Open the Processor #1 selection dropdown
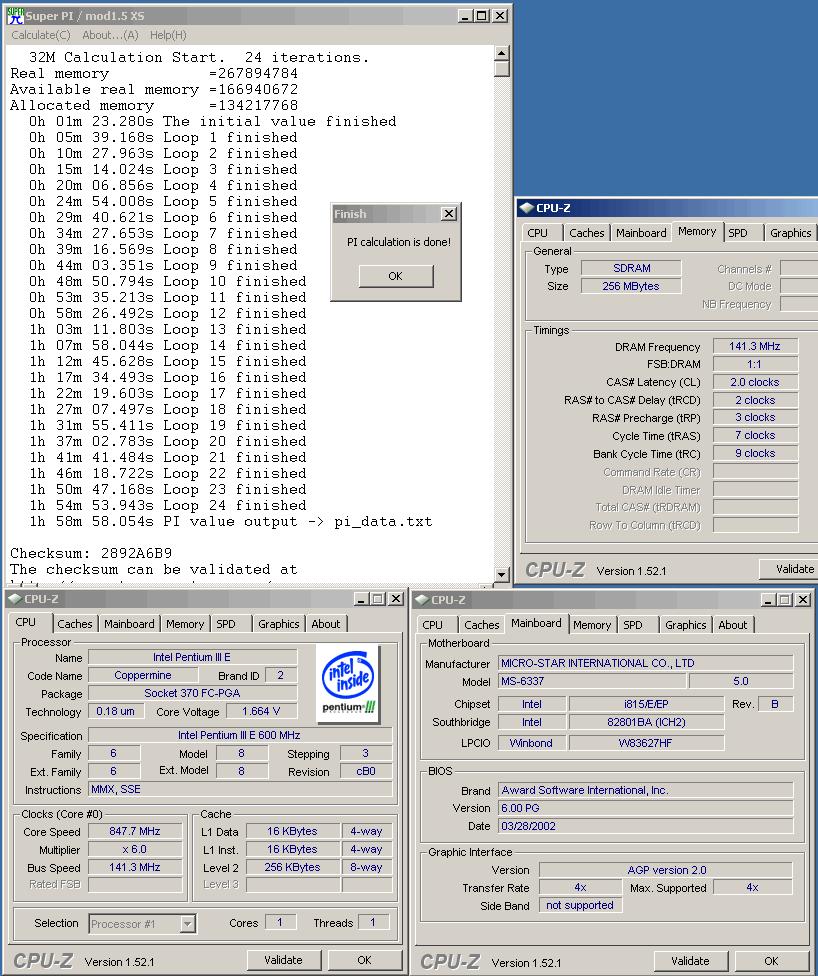Viewport: 818px width, 976px height. (x=187, y=924)
